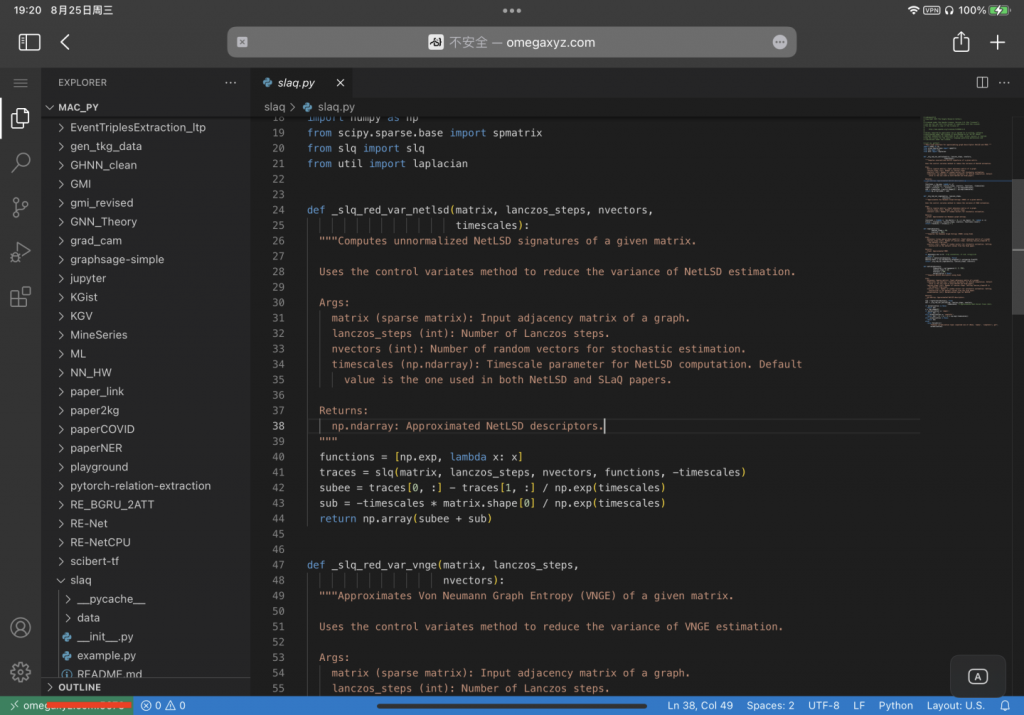
Task: Click the Python language mode in status bar
Action: [x=895, y=705]
